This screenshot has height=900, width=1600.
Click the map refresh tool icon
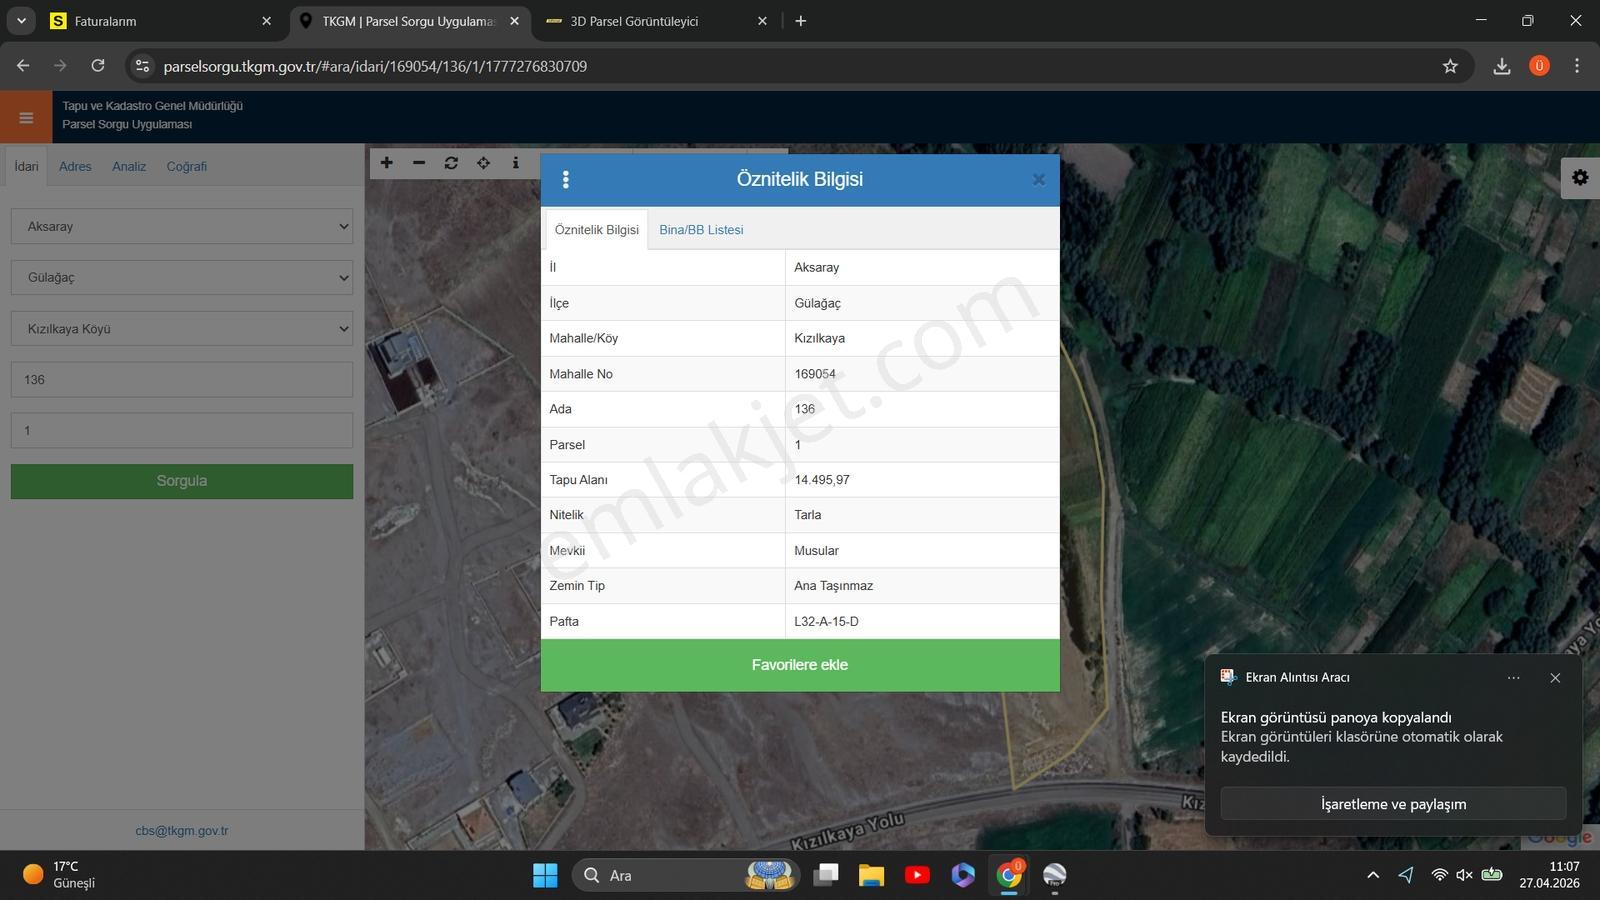tap(451, 163)
